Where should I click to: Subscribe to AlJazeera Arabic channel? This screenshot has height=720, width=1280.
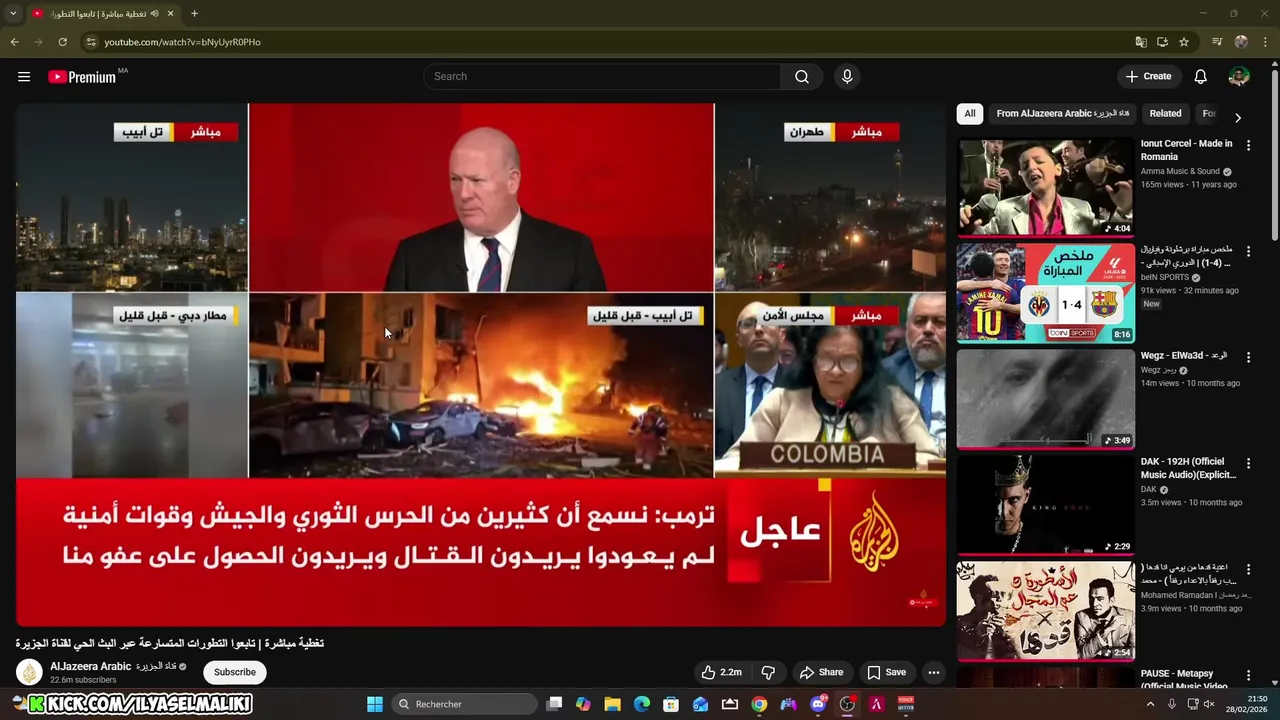(x=235, y=672)
